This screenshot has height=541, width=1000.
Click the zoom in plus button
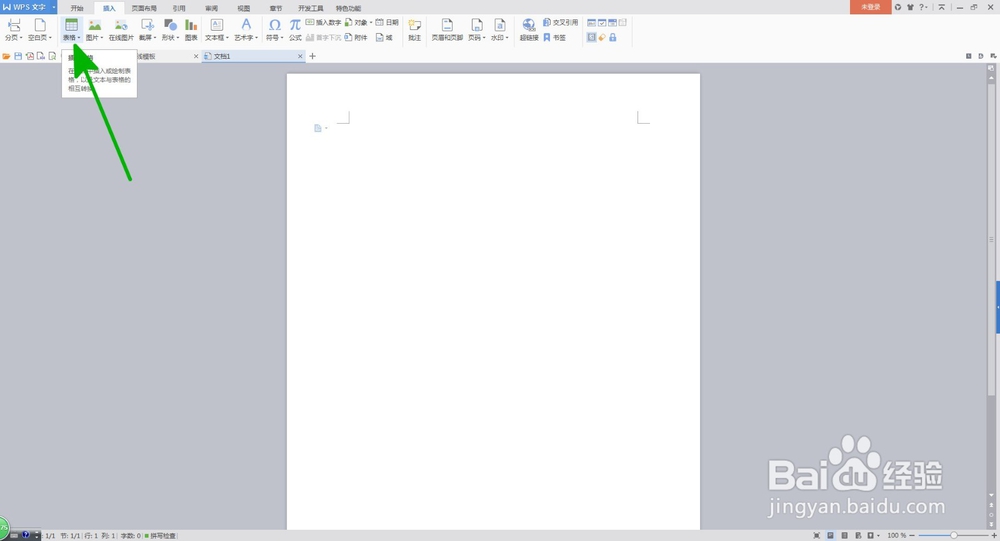point(994,535)
